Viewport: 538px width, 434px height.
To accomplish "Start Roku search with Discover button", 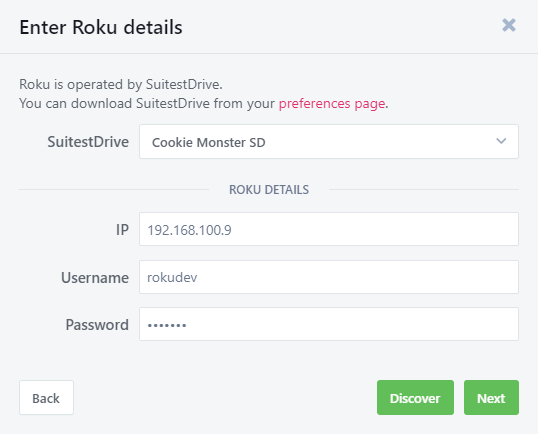I will [x=415, y=398].
